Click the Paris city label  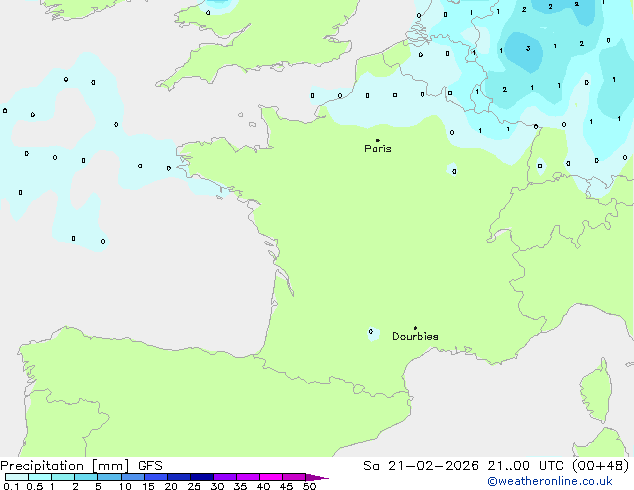(378, 149)
